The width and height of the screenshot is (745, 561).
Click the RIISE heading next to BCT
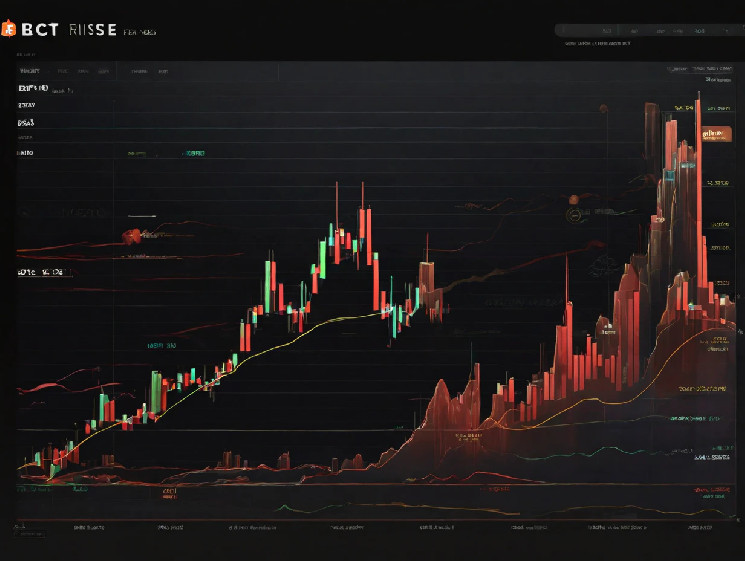[93, 30]
